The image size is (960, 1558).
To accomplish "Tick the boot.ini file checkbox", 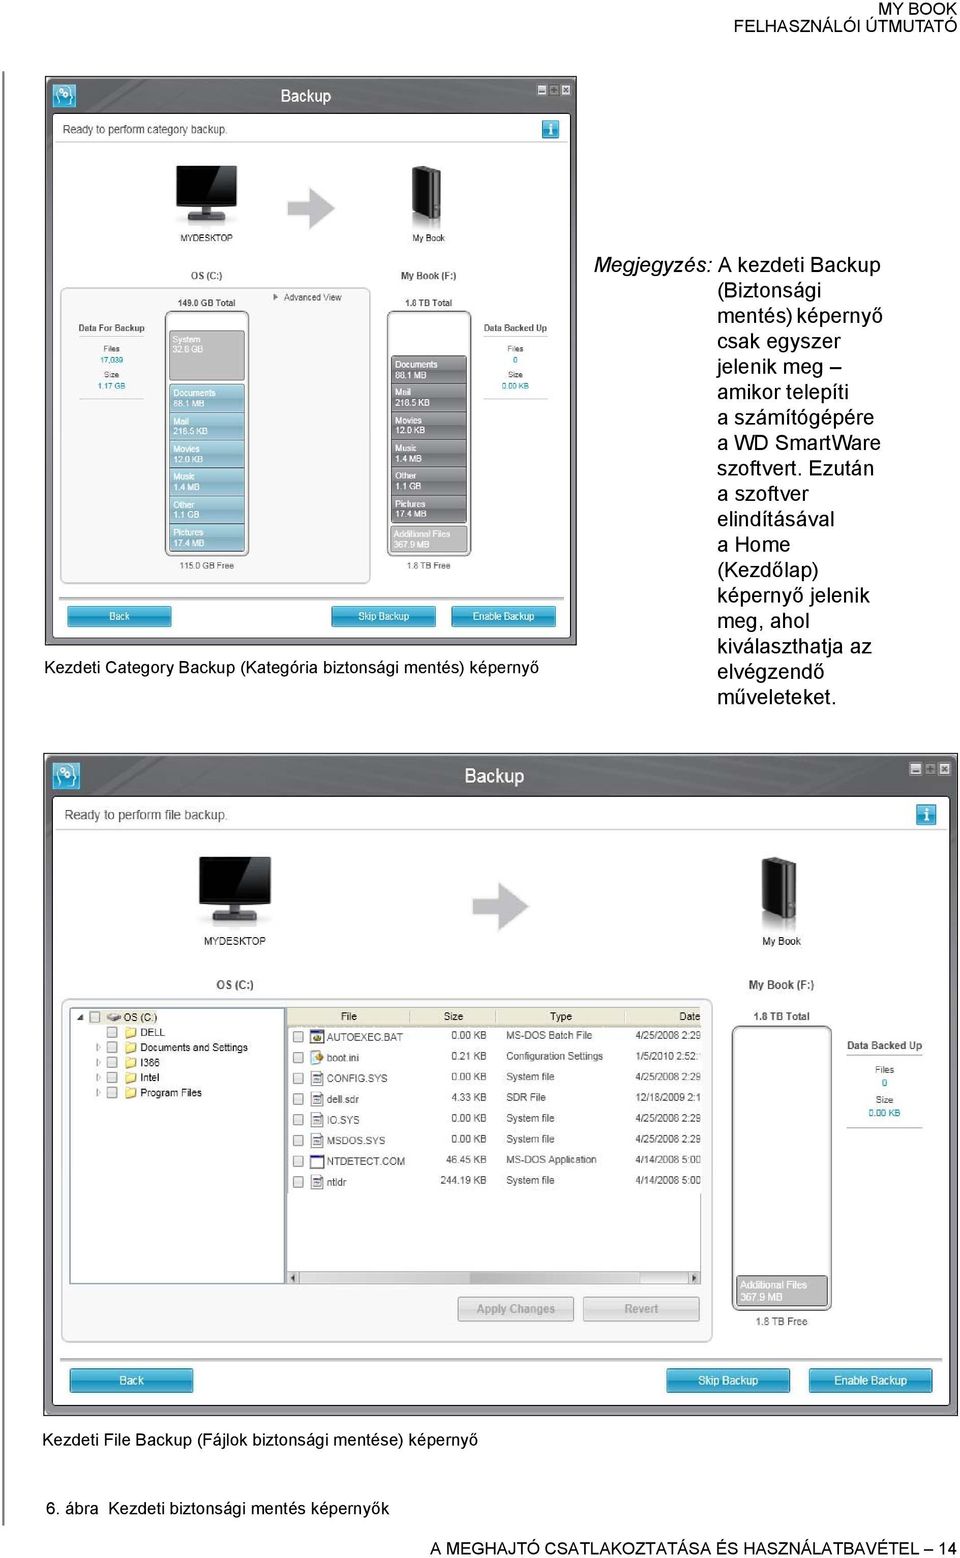I will pyautogui.click(x=298, y=1058).
